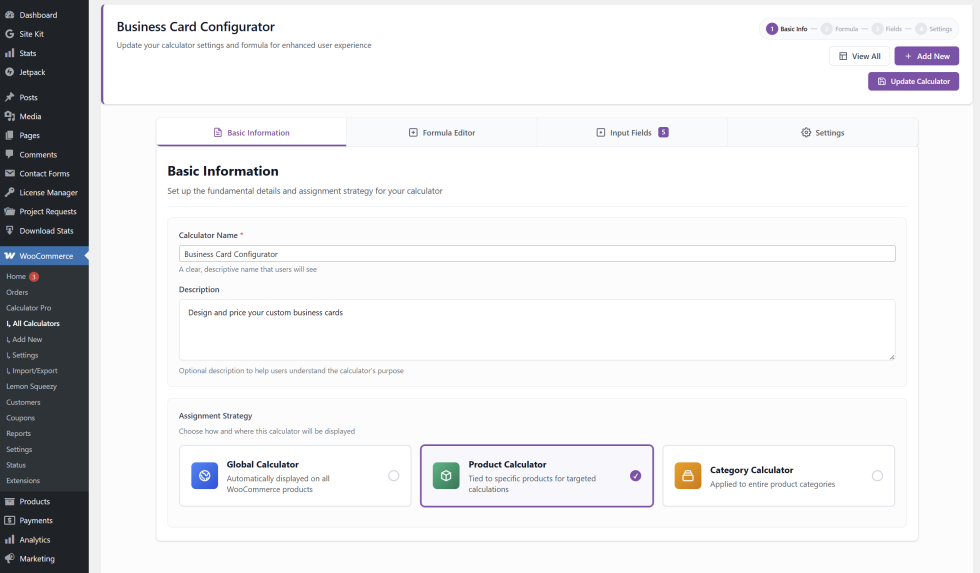Screen dimensions: 980x573
Task: Click the orange Category Calculator icon
Action: 688,476
